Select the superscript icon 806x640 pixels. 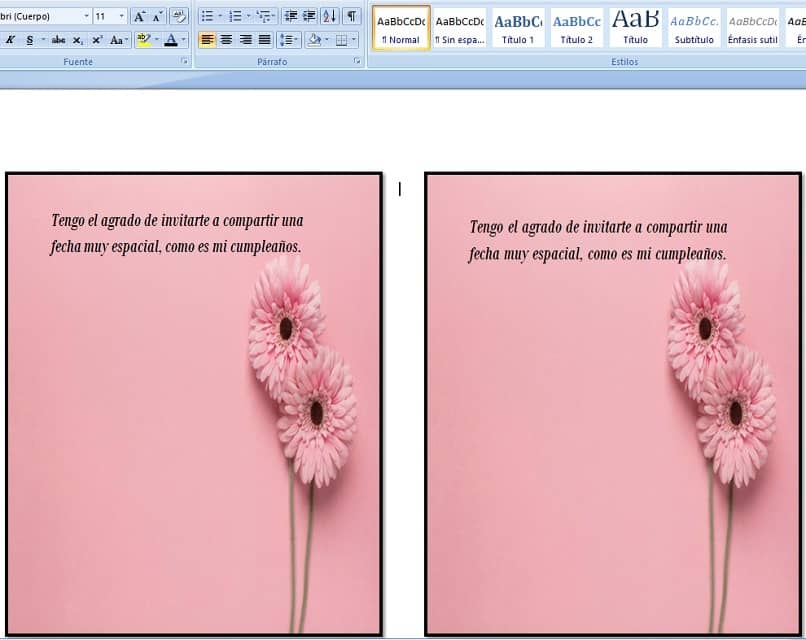[x=96, y=39]
